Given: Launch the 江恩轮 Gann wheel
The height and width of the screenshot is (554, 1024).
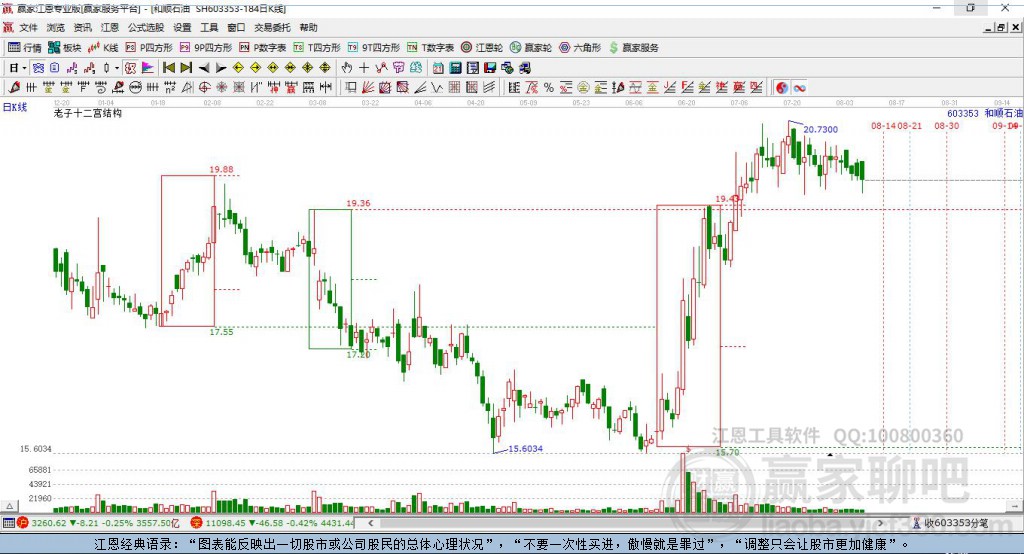Looking at the screenshot, I should (x=482, y=48).
